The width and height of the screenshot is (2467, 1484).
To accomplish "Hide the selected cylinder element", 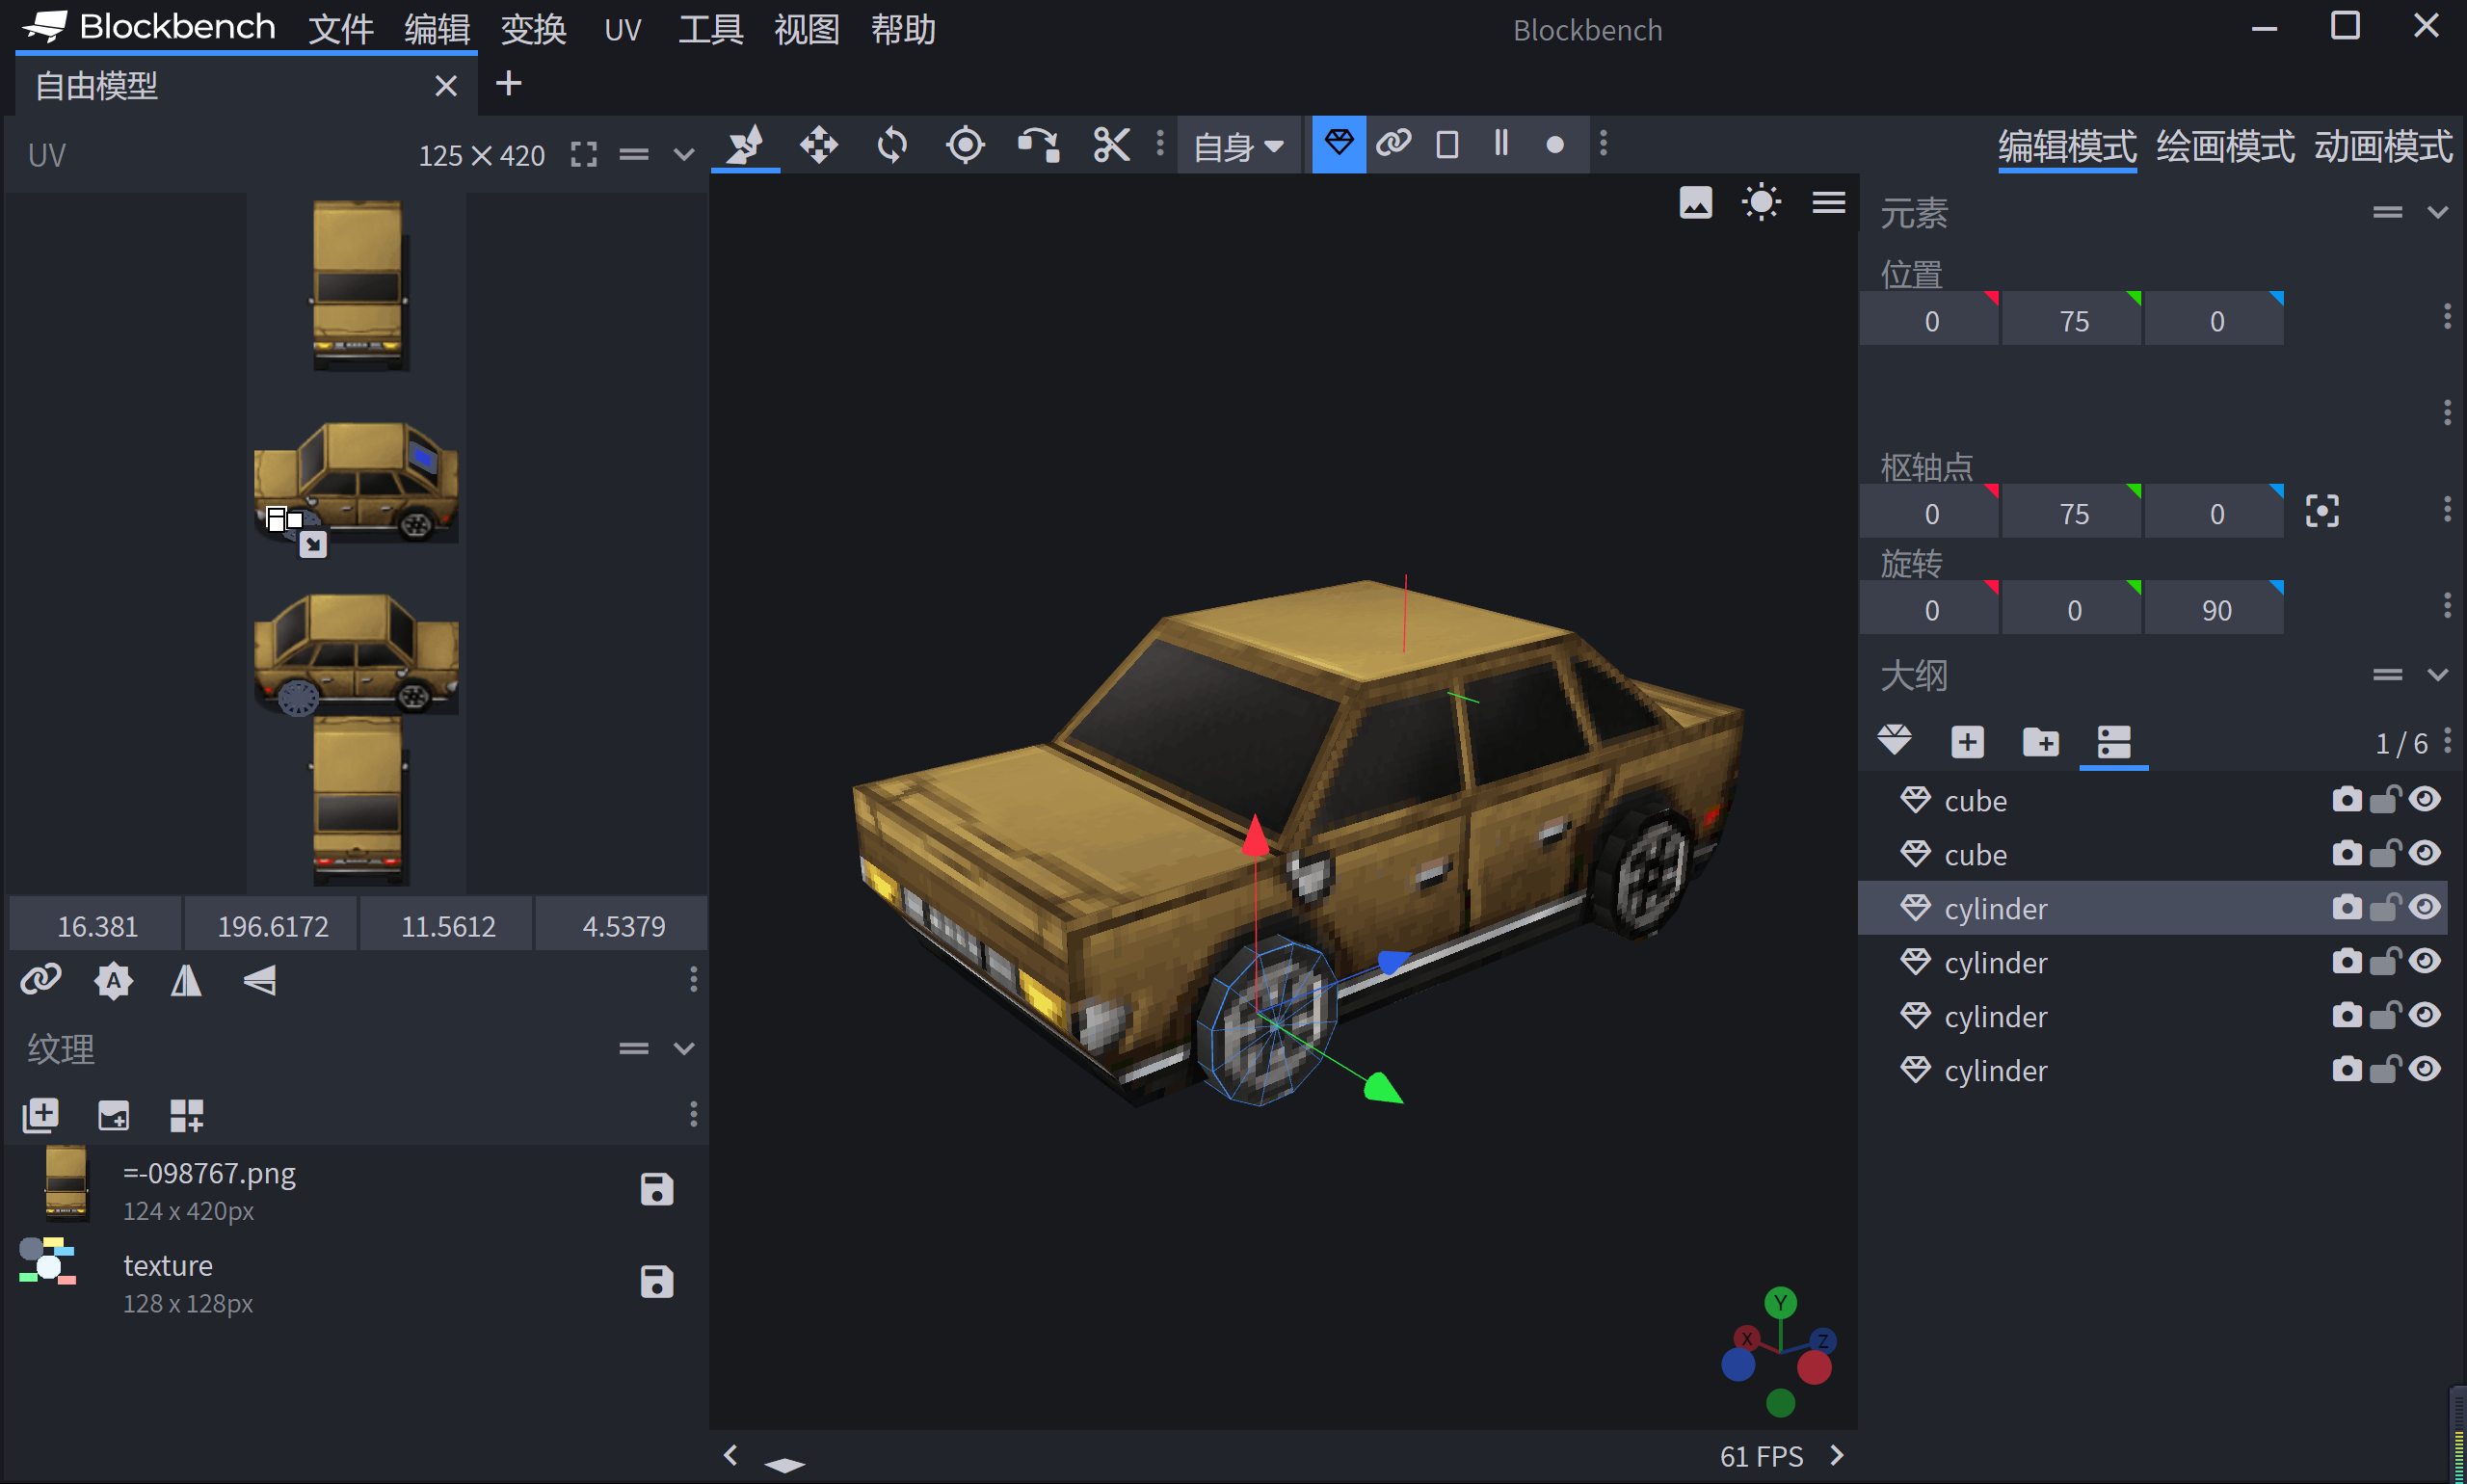I will tap(2425, 908).
